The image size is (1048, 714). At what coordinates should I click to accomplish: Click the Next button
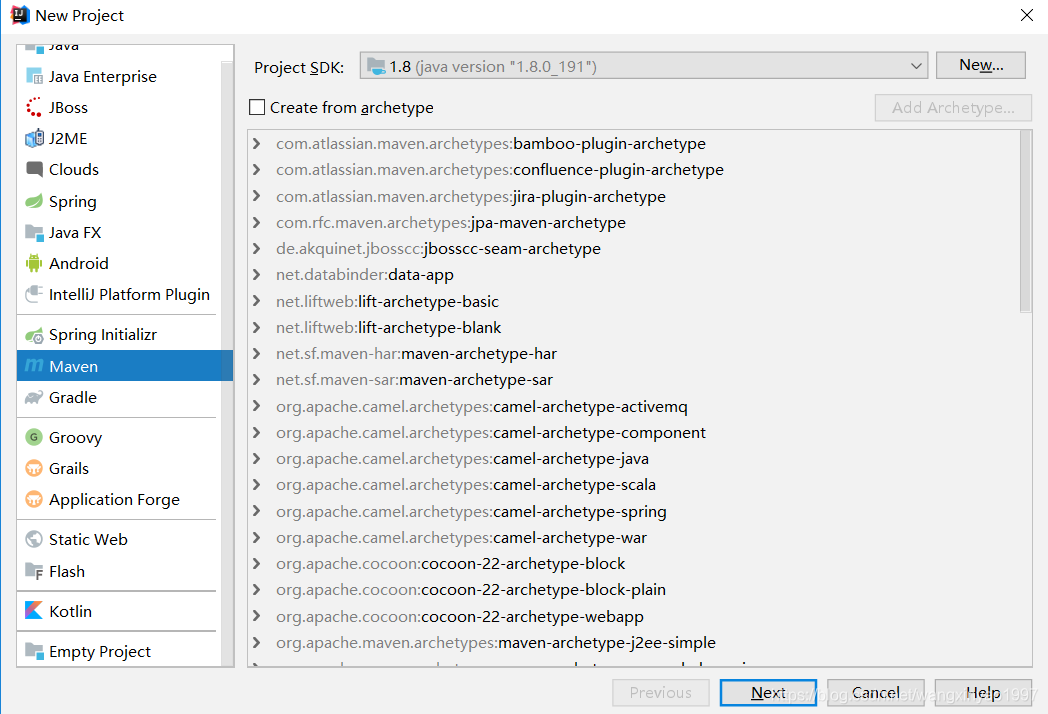(768, 693)
